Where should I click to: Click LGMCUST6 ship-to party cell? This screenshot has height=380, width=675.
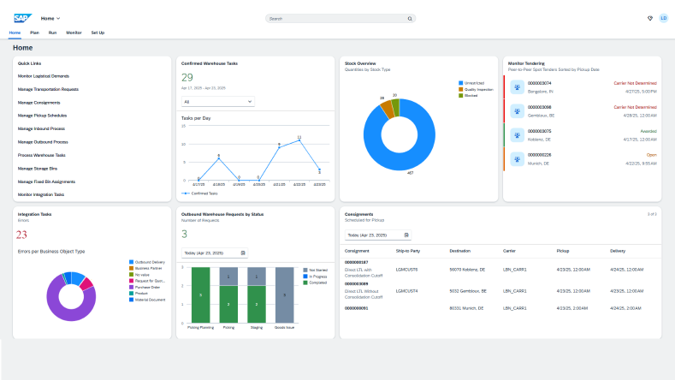[407, 269]
